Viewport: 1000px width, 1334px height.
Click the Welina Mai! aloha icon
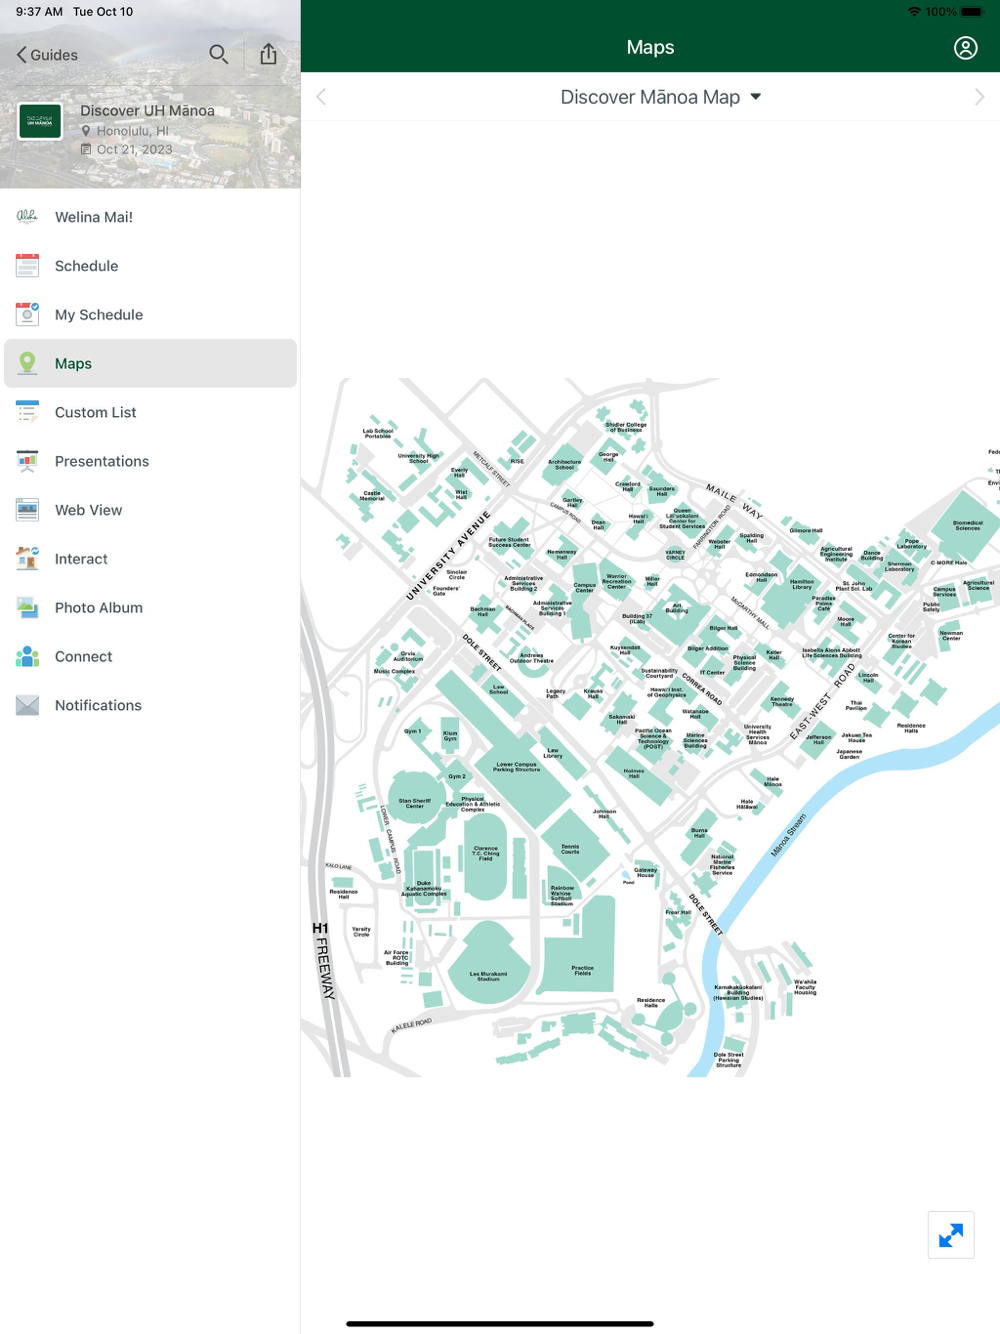27,217
